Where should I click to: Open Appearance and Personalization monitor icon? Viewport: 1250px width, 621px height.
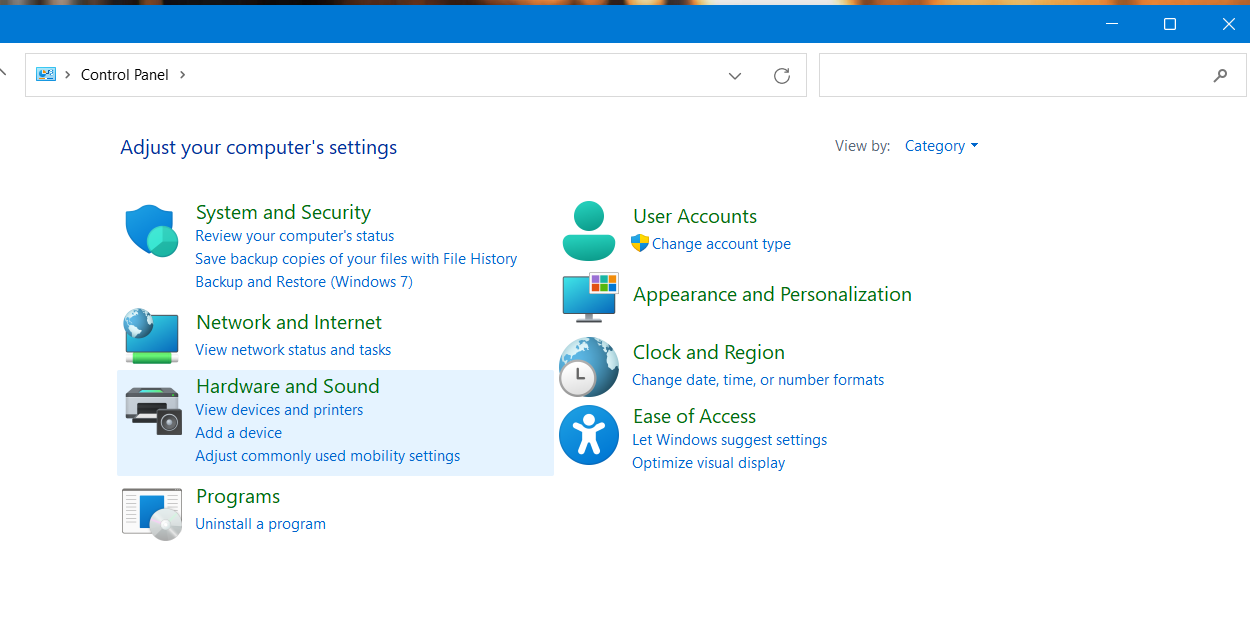[x=589, y=297]
